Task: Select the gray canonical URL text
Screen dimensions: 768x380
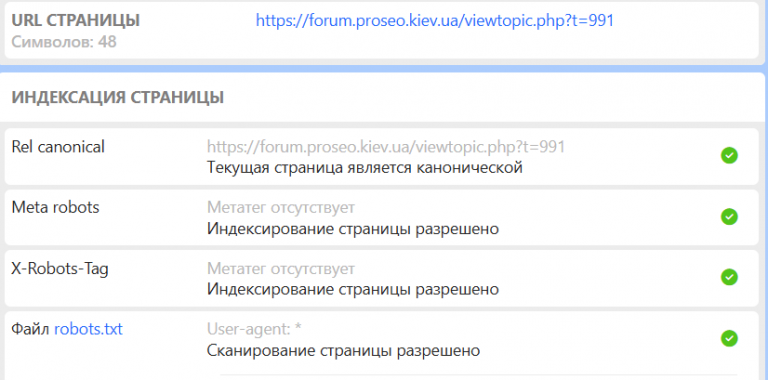Action: (386, 146)
